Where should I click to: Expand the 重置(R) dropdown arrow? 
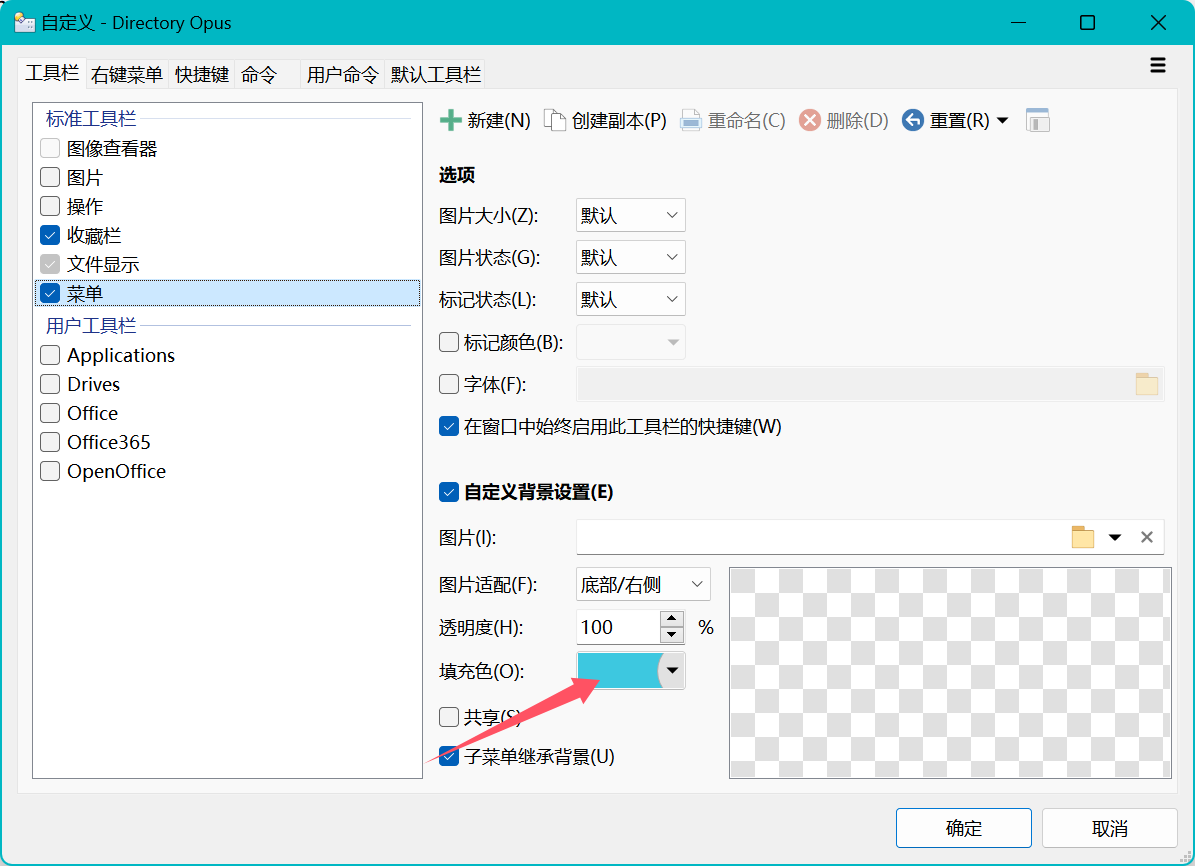pyautogui.click(x=1003, y=120)
